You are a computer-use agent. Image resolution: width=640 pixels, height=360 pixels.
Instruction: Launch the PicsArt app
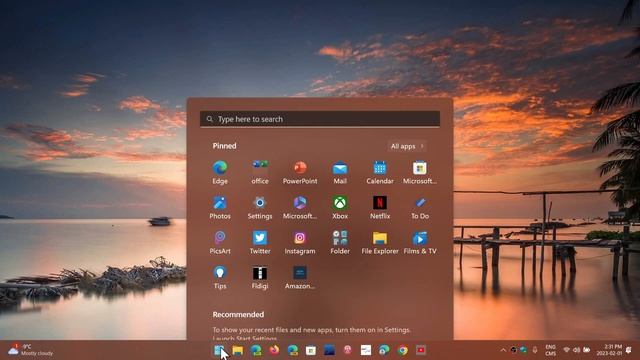(220, 242)
